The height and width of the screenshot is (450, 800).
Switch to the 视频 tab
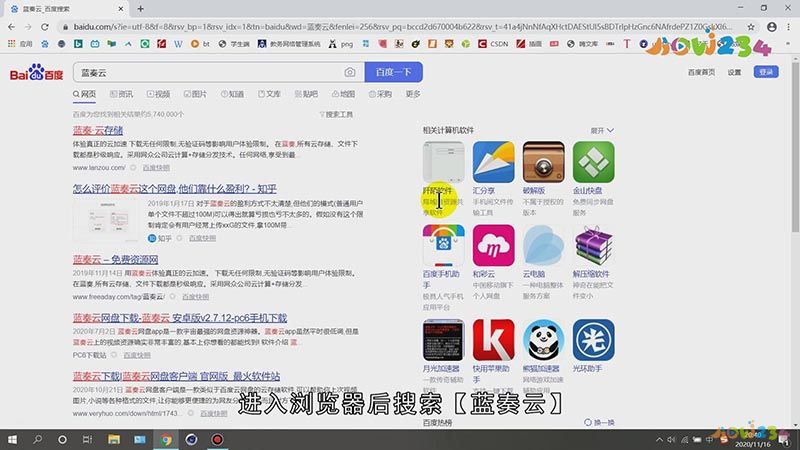pos(159,94)
